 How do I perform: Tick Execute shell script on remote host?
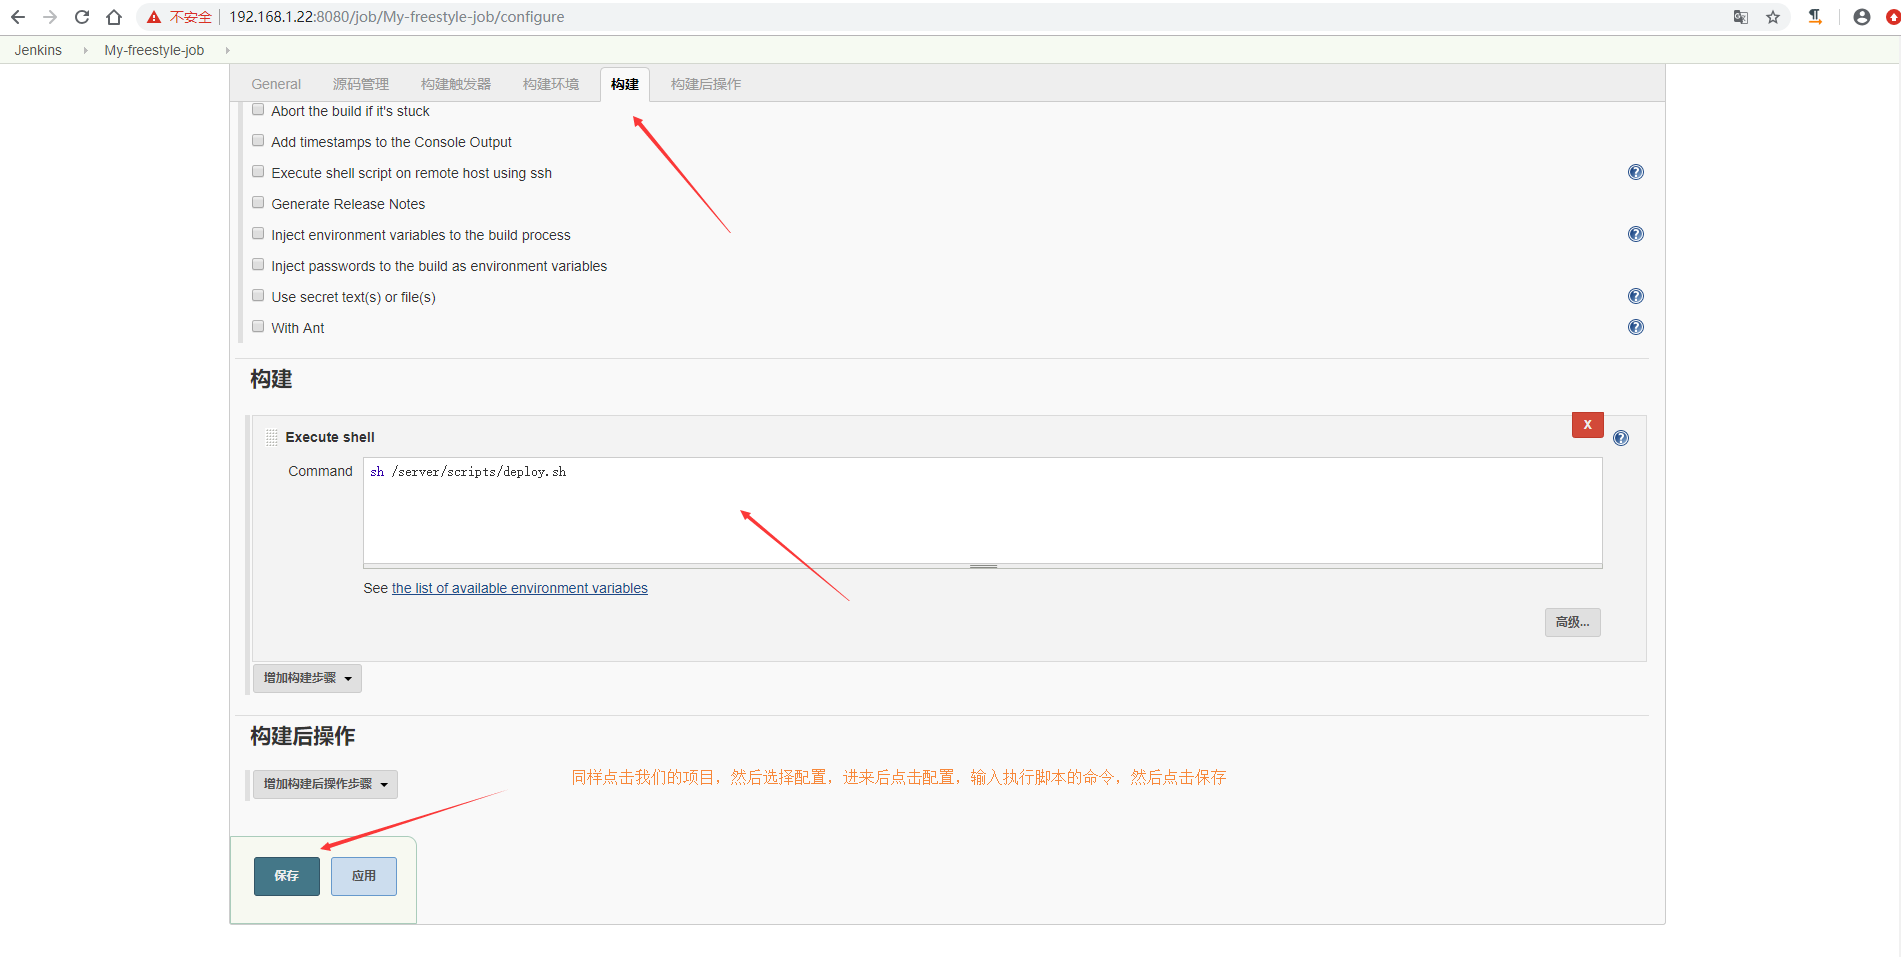pyautogui.click(x=258, y=172)
